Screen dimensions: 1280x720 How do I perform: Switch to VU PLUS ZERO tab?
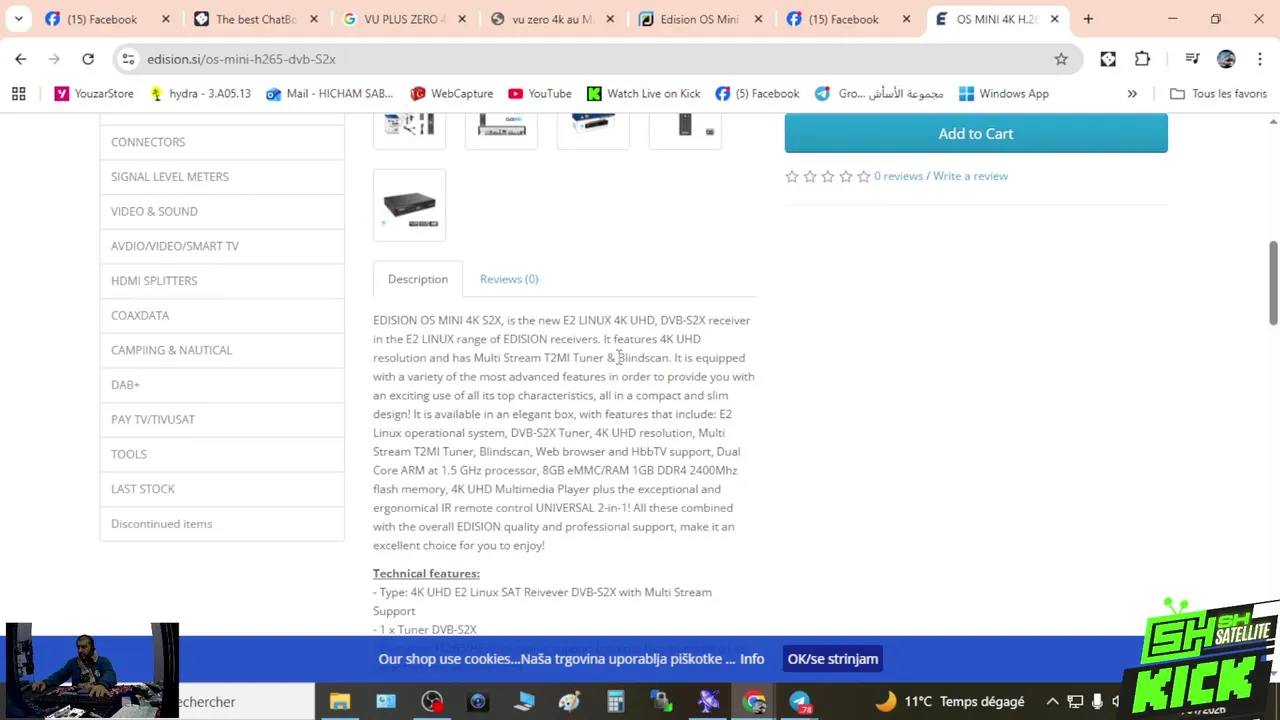[x=404, y=19]
